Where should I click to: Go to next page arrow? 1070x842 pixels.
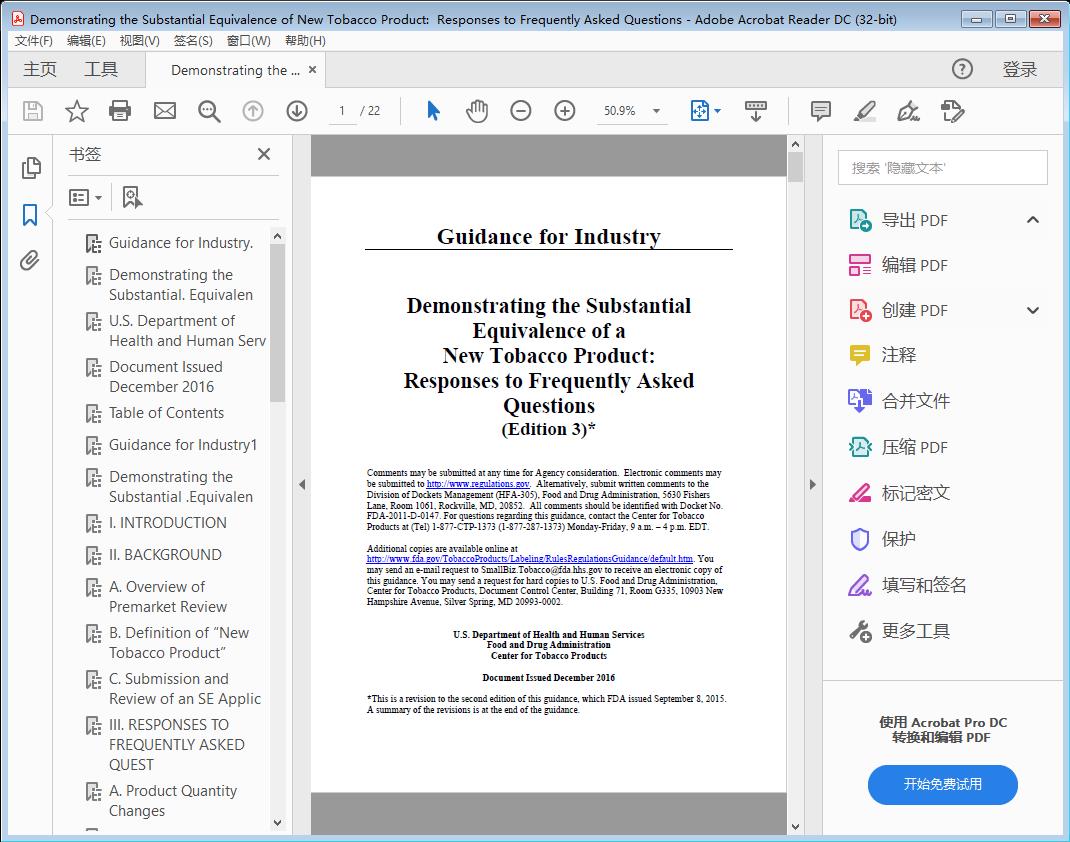pyautogui.click(x=297, y=111)
